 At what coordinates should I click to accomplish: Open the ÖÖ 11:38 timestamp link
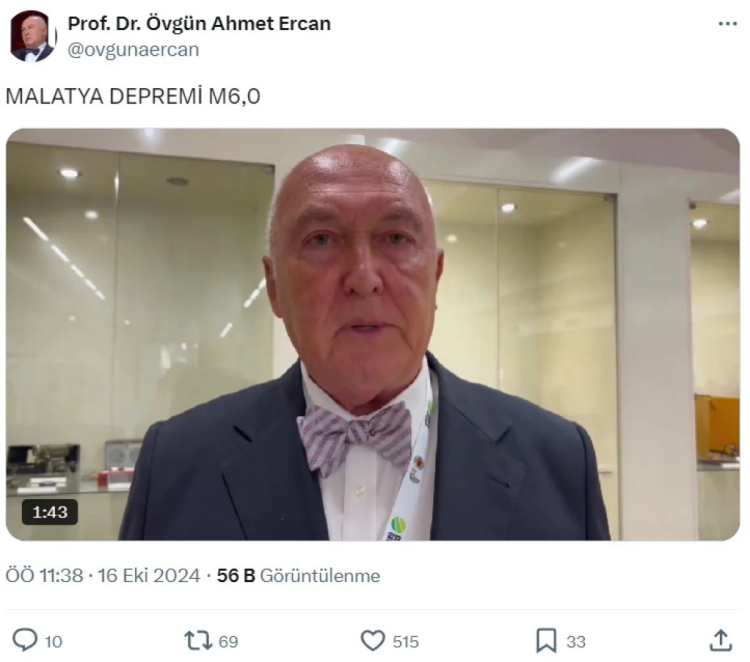coord(44,575)
